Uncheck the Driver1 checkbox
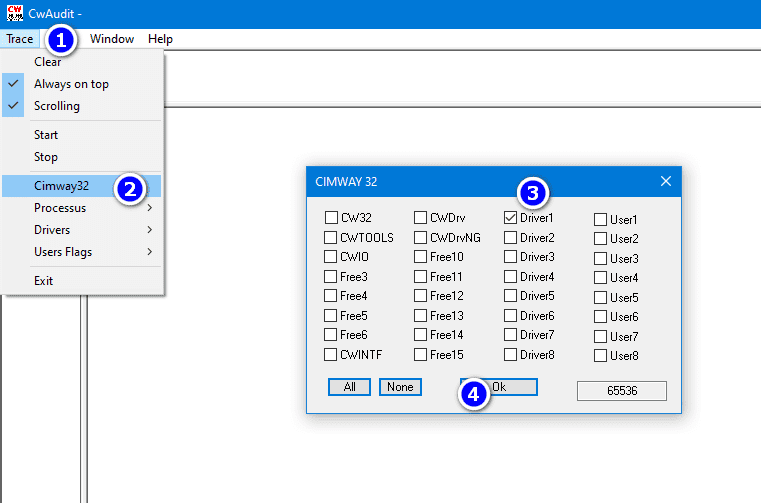The width and height of the screenshot is (761, 503). (511, 217)
